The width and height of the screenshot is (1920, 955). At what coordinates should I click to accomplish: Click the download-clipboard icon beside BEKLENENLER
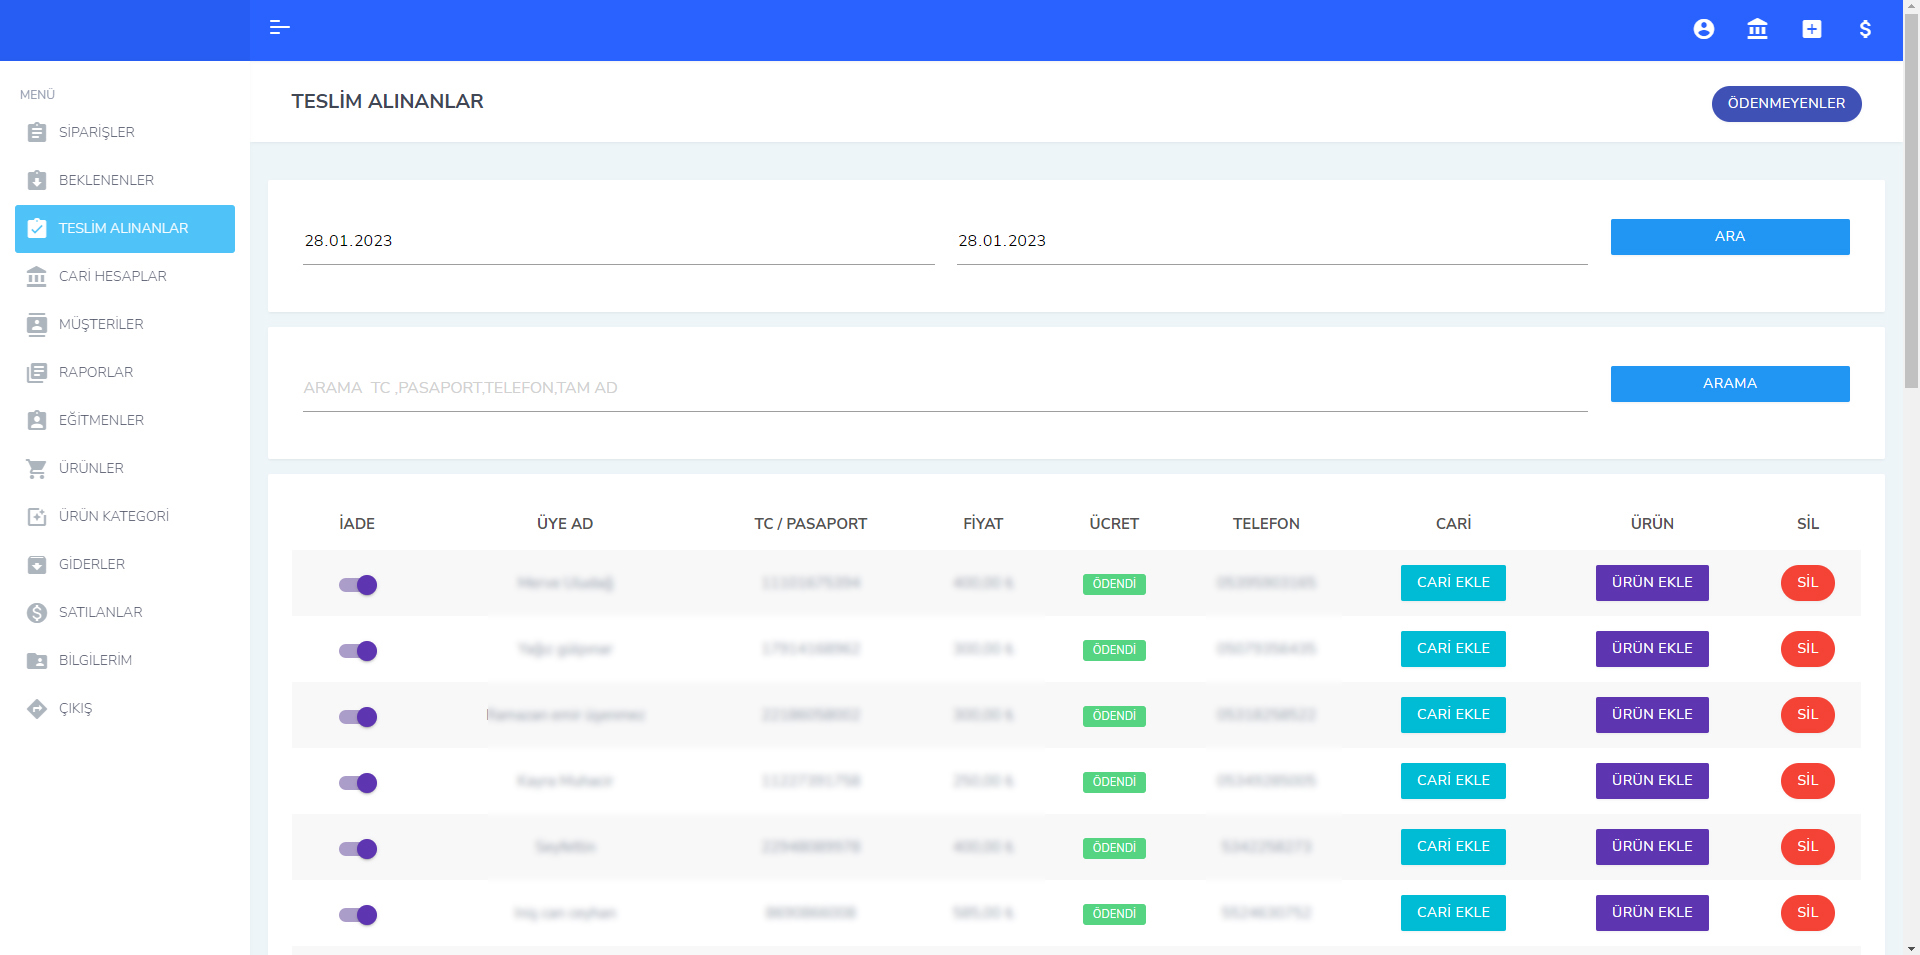[37, 180]
